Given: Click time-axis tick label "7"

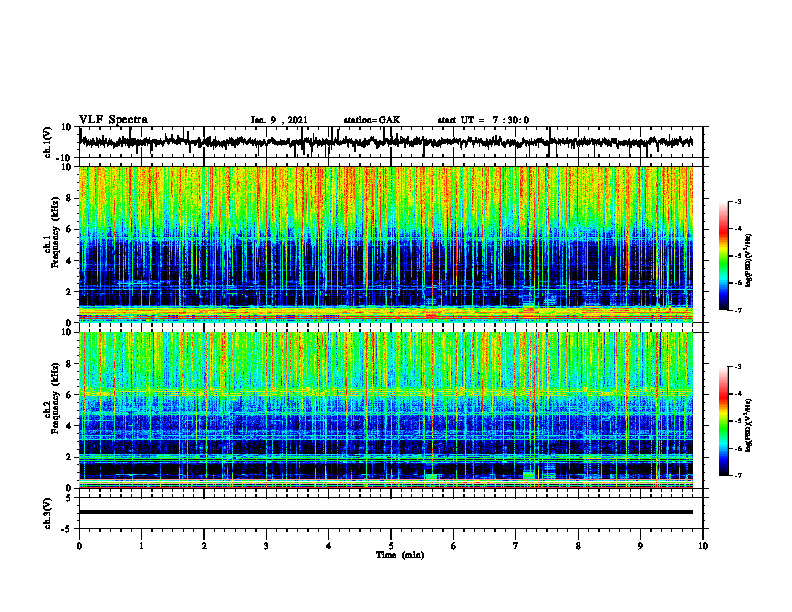Looking at the screenshot, I should [516, 546].
